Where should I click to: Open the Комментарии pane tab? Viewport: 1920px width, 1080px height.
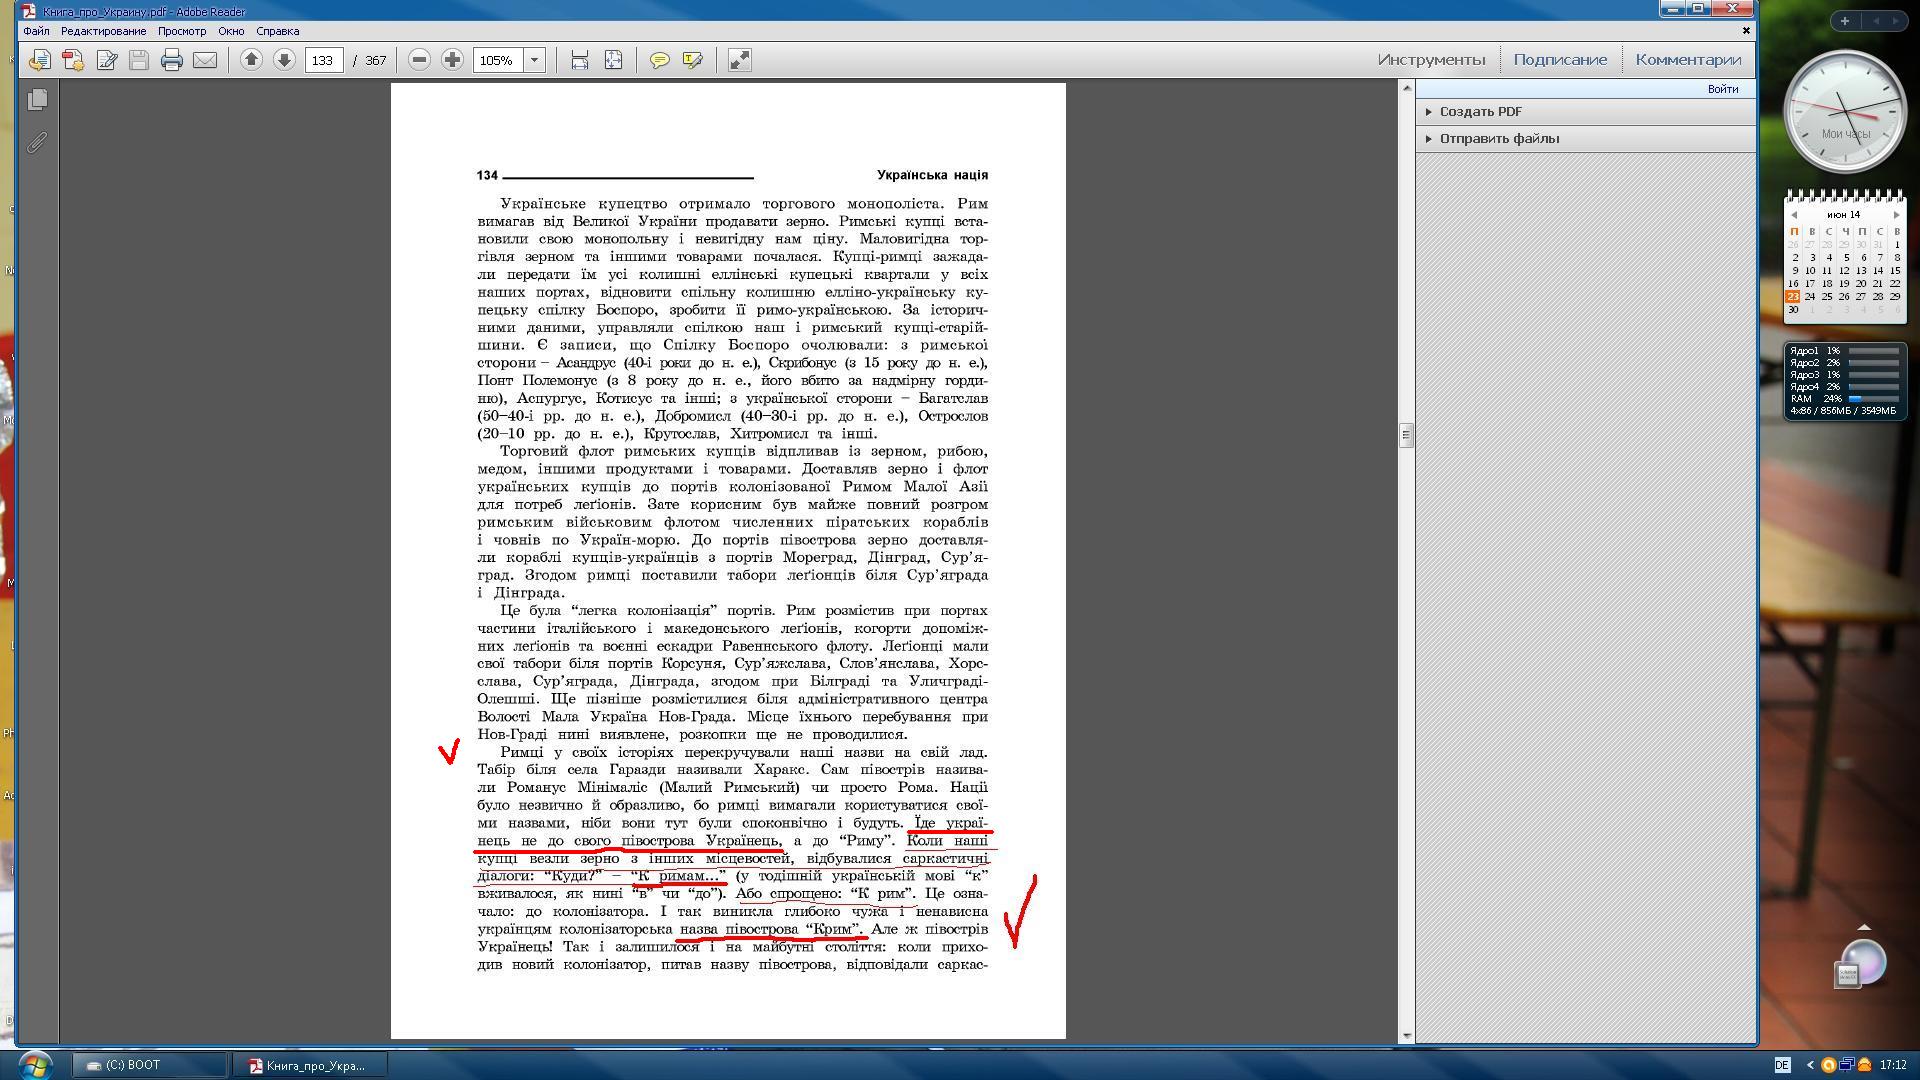pos(1687,60)
